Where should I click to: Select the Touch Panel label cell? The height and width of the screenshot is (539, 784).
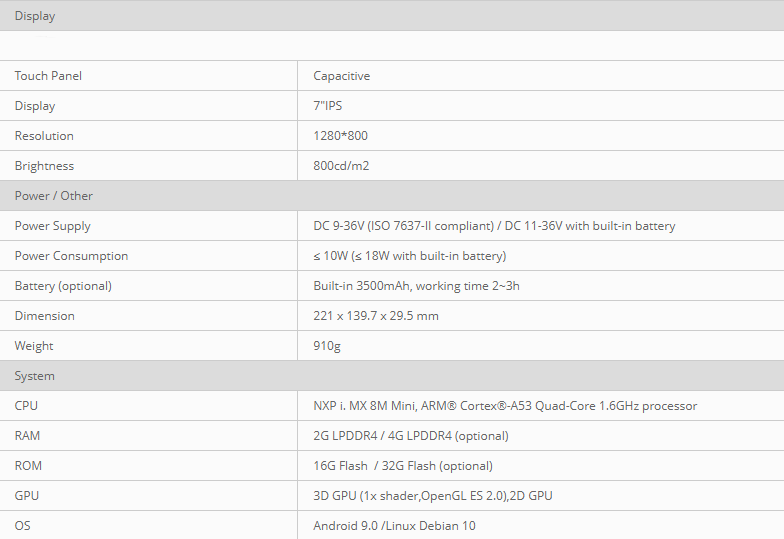click(x=148, y=76)
